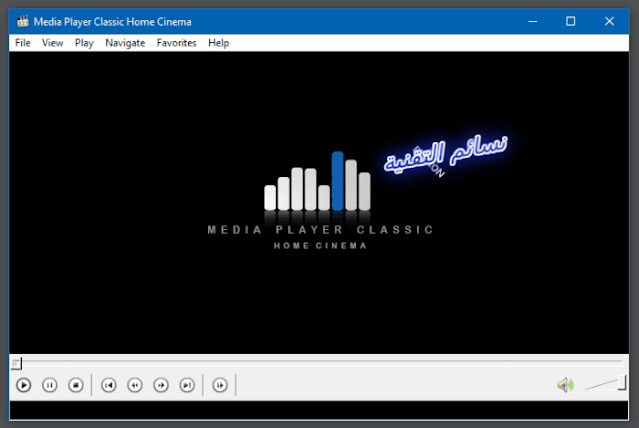Mute audio with the speaker icon

tap(566, 385)
